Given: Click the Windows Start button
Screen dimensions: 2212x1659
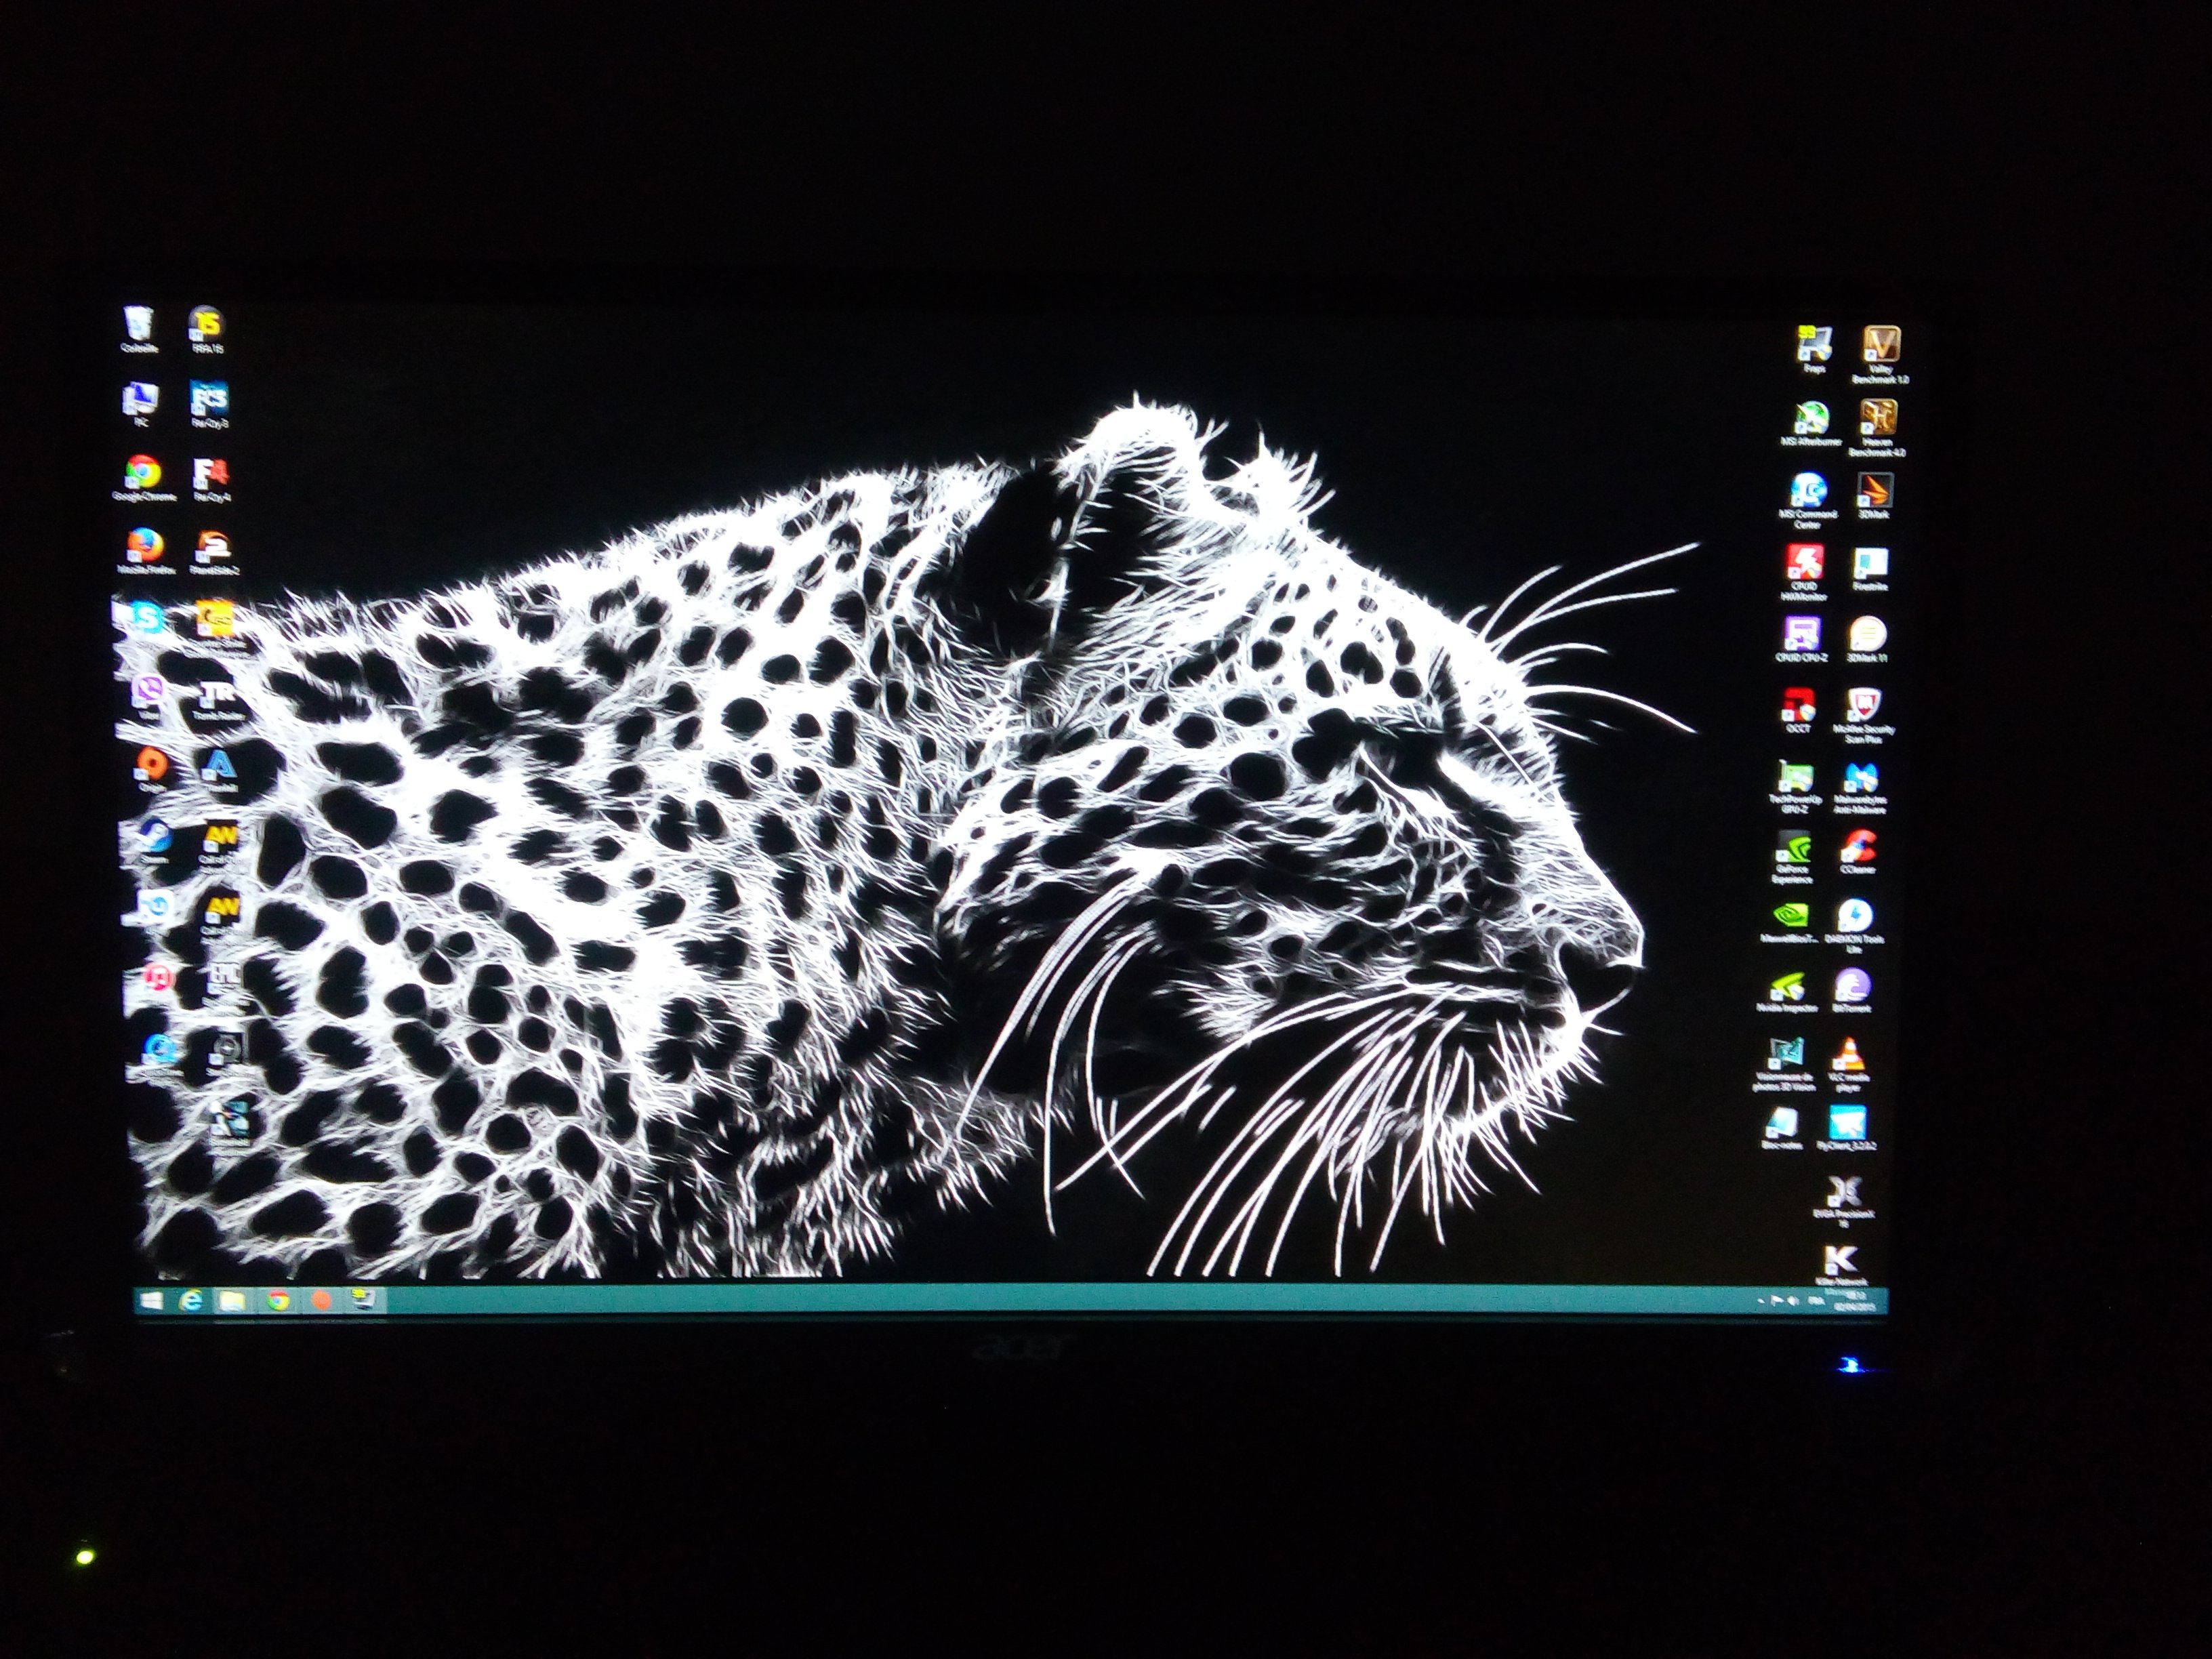Looking at the screenshot, I should click(x=153, y=1301).
